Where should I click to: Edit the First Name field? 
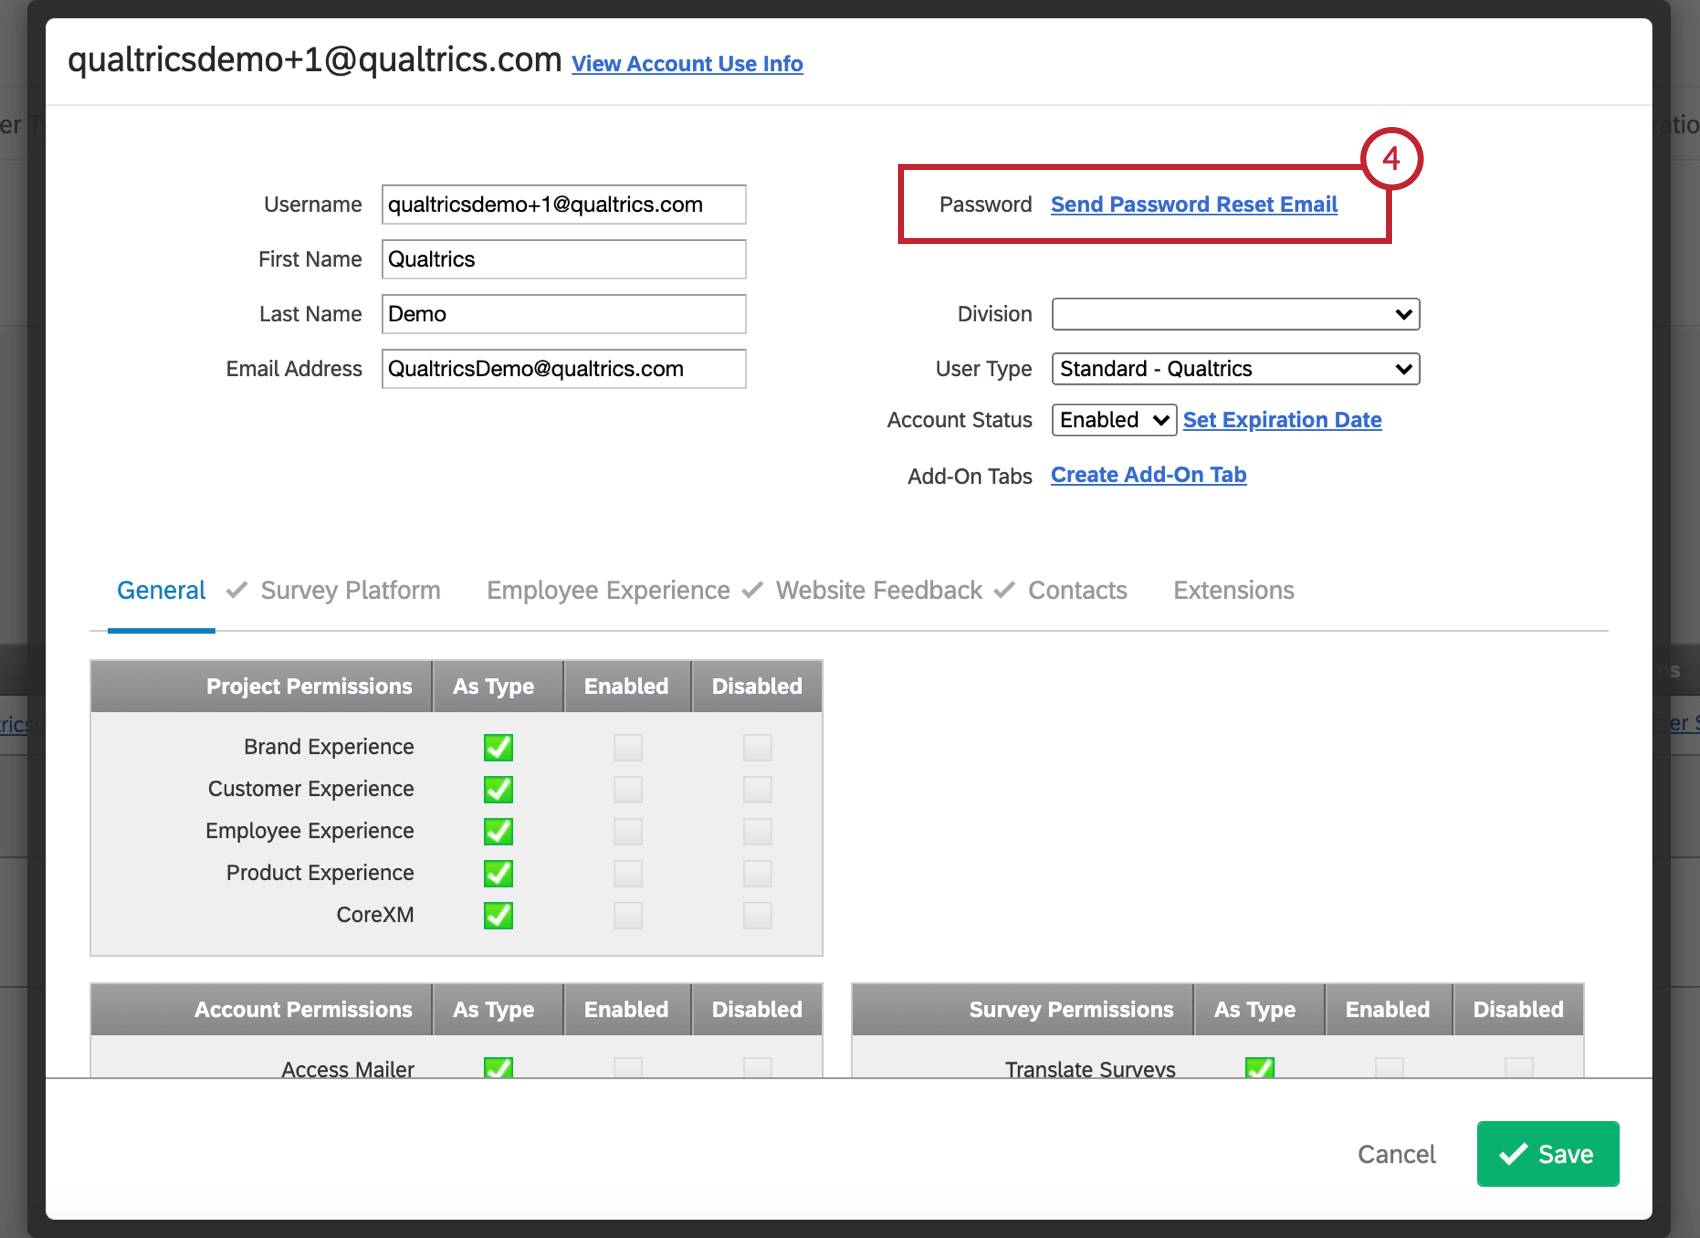click(x=563, y=259)
